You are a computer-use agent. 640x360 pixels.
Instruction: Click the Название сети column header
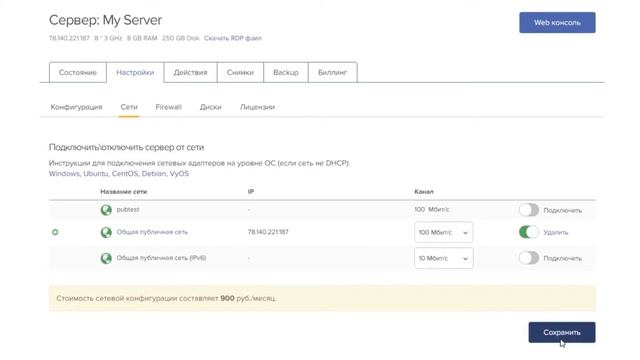coord(124,191)
